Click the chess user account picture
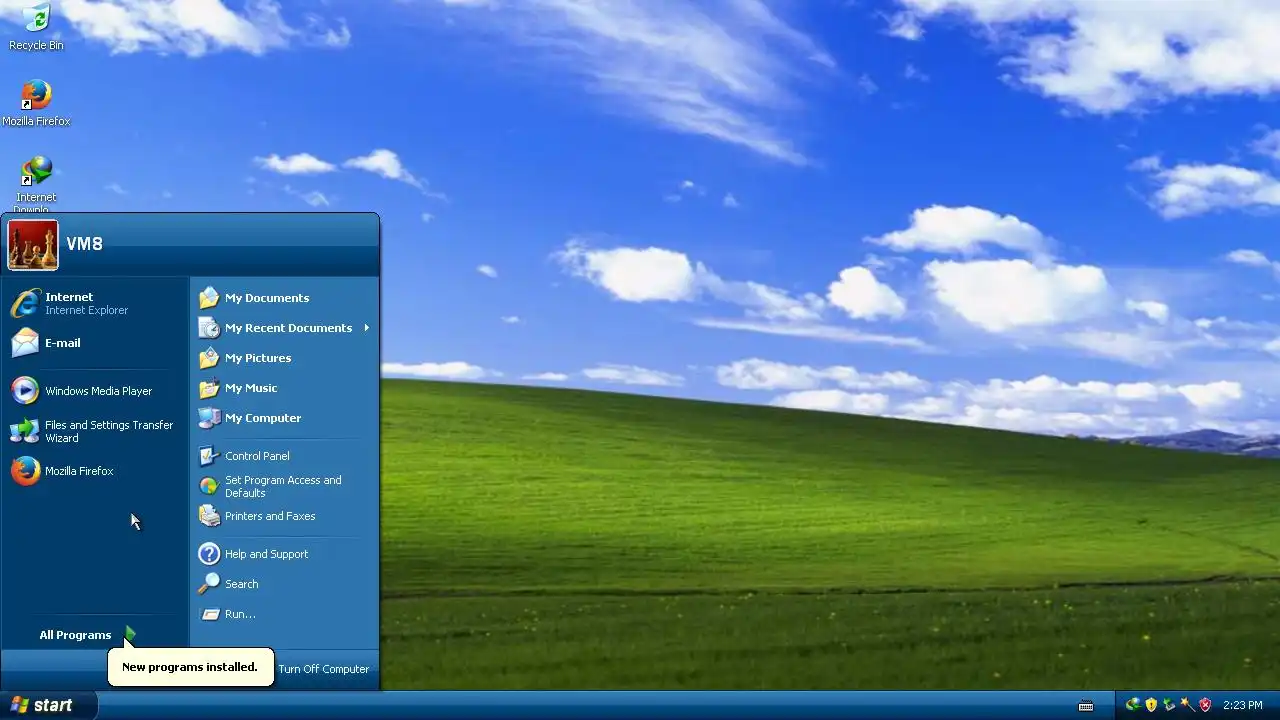This screenshot has height=720, width=1280. click(33, 245)
